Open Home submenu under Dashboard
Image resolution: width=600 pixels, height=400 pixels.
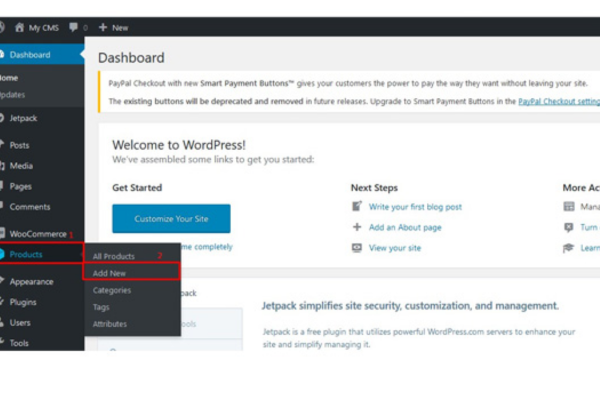(9, 78)
